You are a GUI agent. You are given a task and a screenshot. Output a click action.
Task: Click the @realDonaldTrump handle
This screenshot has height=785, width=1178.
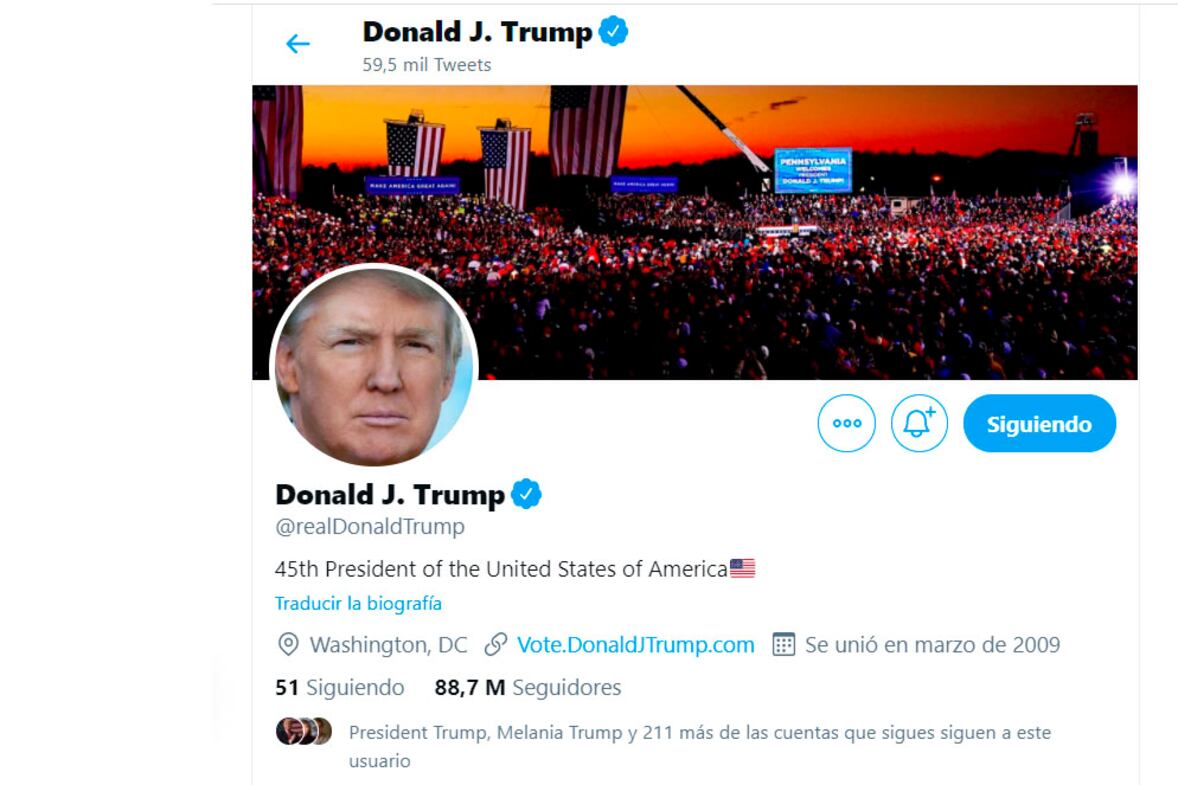pyautogui.click(x=370, y=527)
